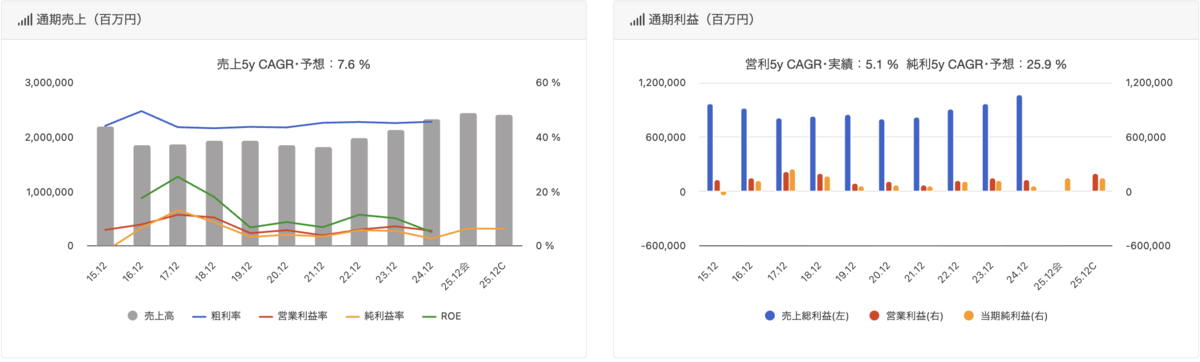Click the 2,000,000 label on sales chart axis

48,137
